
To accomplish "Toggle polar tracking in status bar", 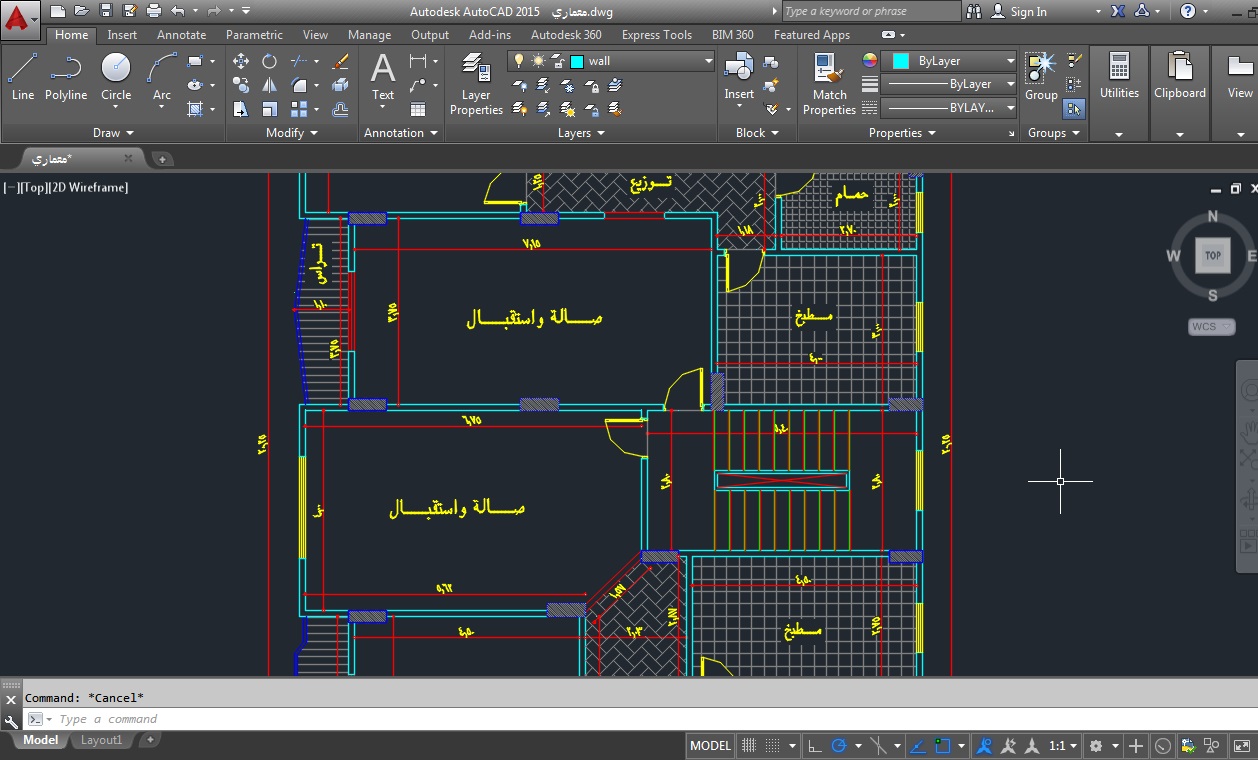I will 840,746.
